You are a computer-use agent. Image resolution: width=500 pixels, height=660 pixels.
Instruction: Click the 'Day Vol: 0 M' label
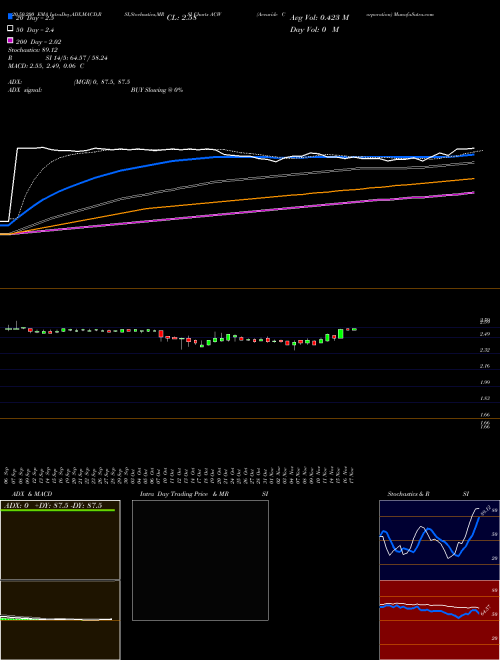tap(314, 30)
